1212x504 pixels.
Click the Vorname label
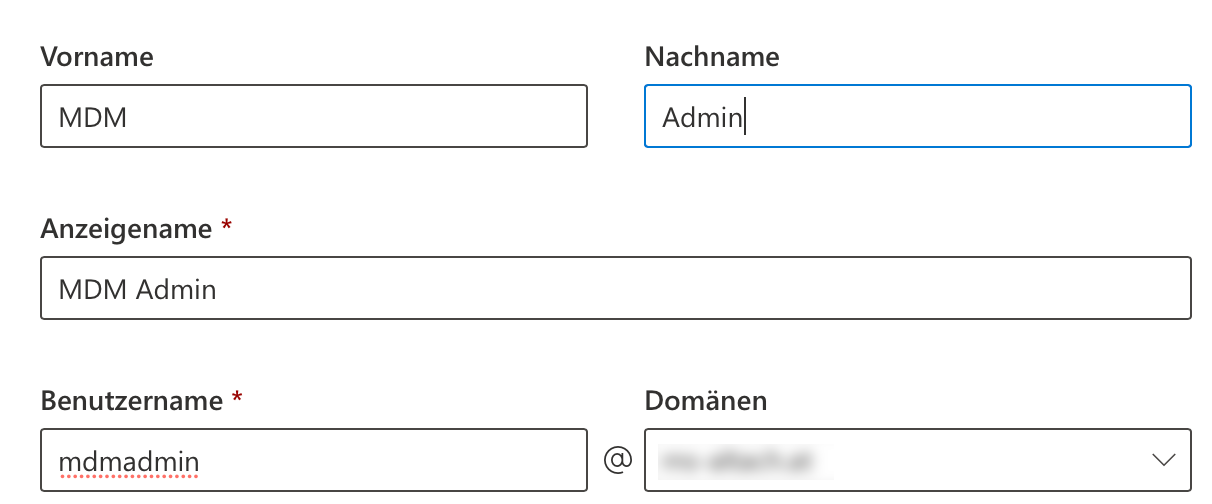(x=97, y=57)
